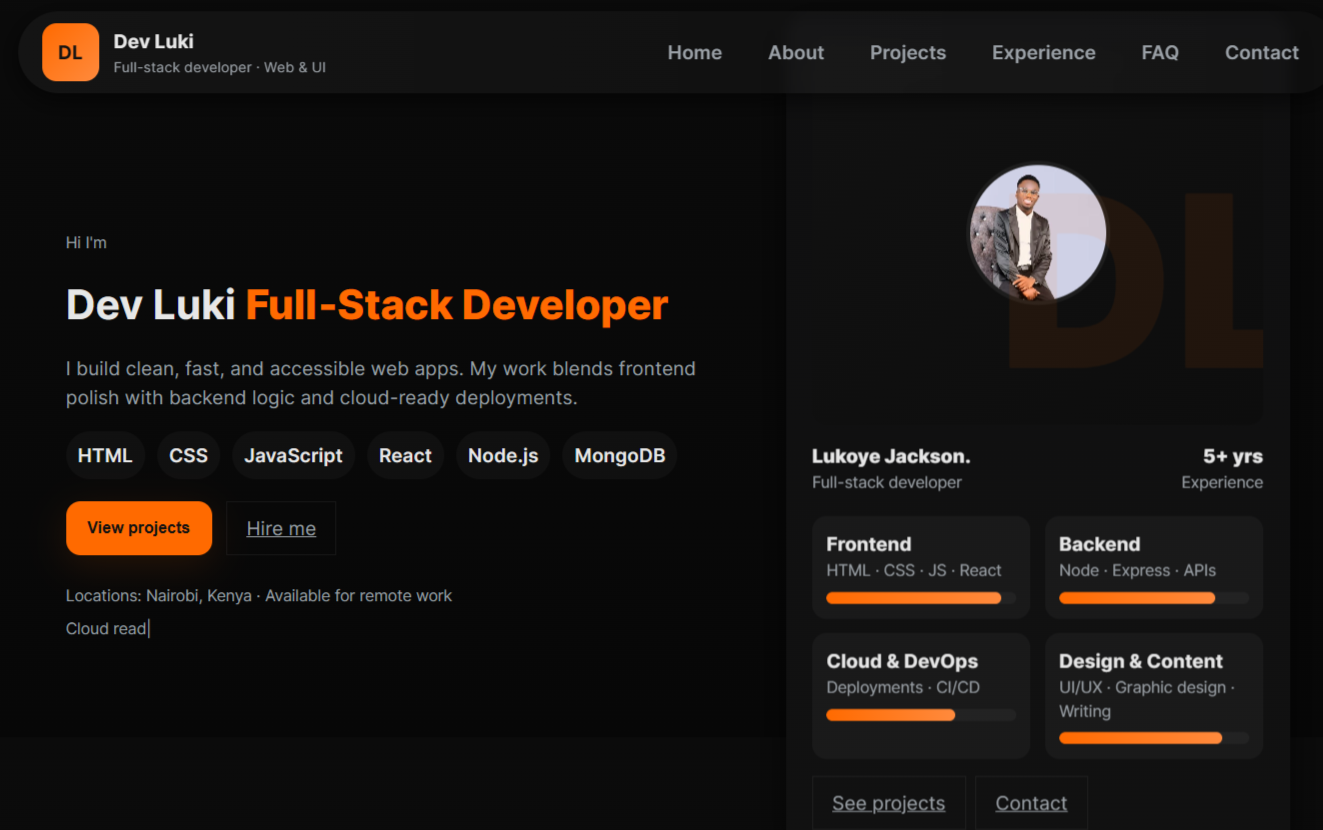Click the Backend skill card

coord(1153,566)
